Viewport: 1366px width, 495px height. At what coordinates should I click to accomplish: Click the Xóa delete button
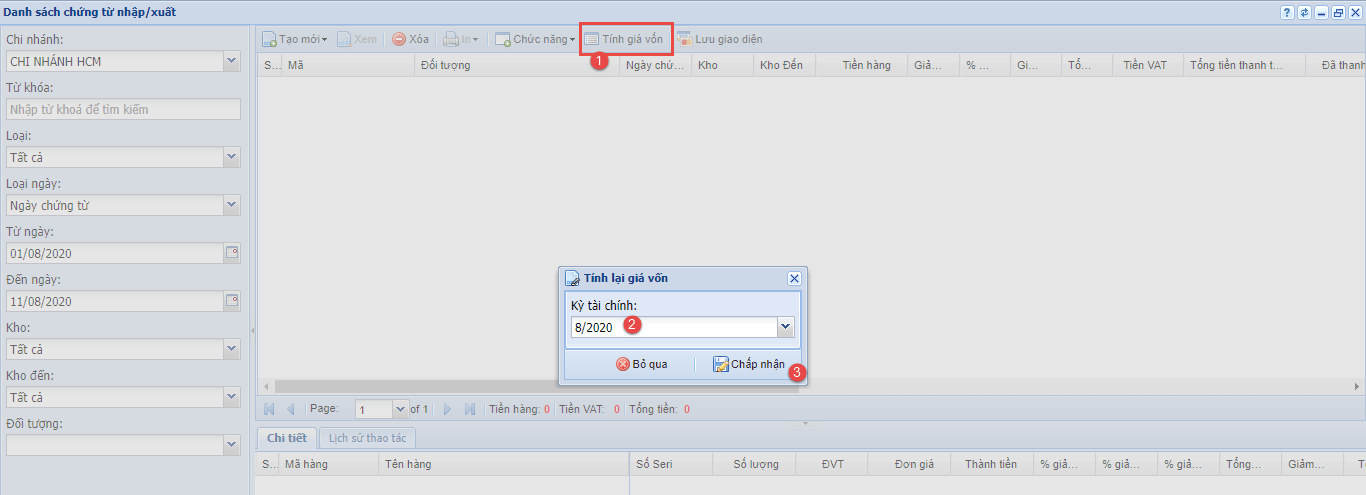pos(410,39)
